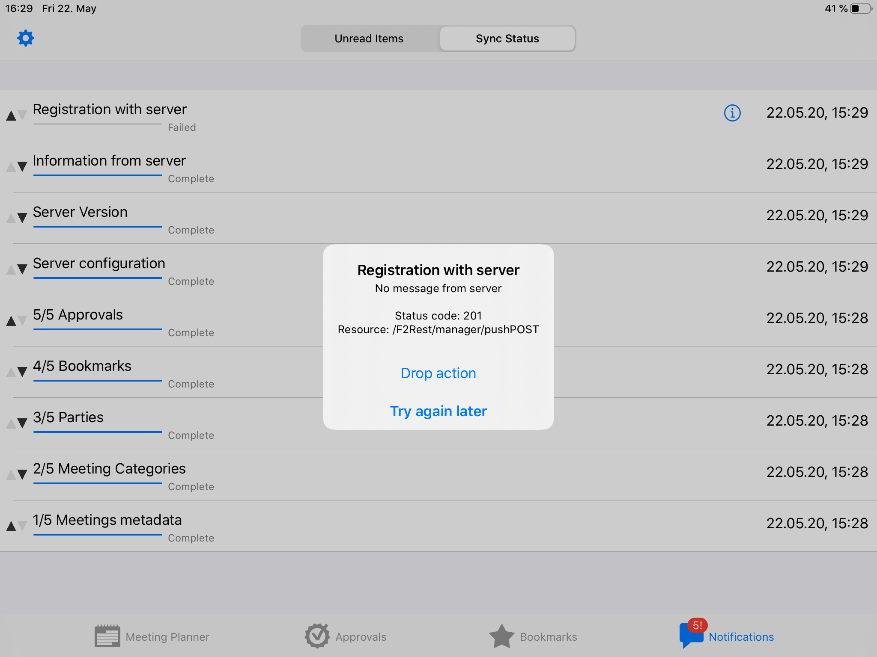Tap the battery indicator in status bar
This screenshot has height=657, width=877.
(x=860, y=9)
